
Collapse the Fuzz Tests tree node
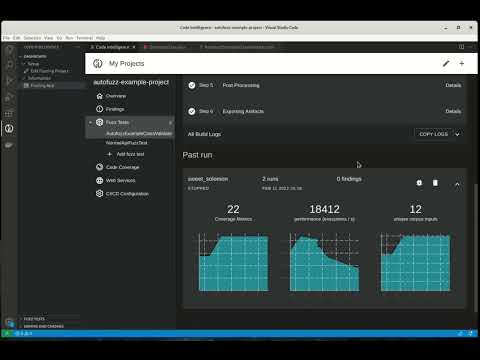90,122
